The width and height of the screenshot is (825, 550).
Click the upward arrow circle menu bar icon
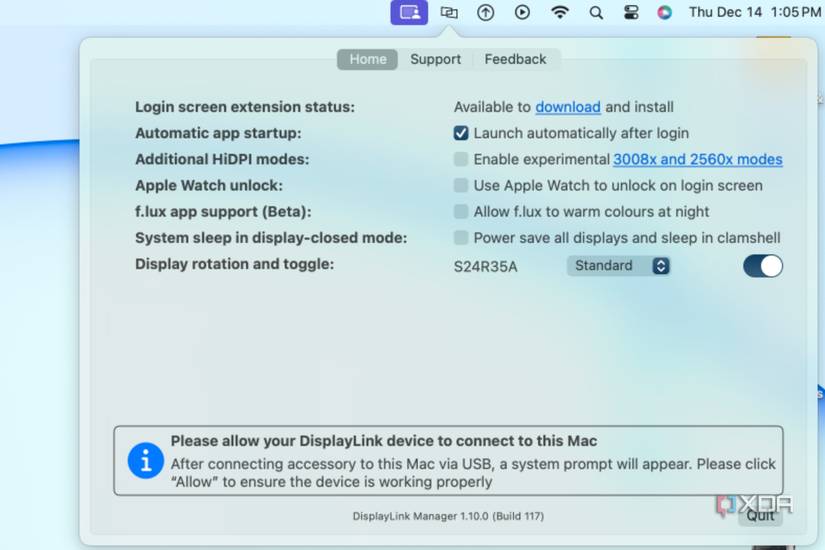point(485,12)
